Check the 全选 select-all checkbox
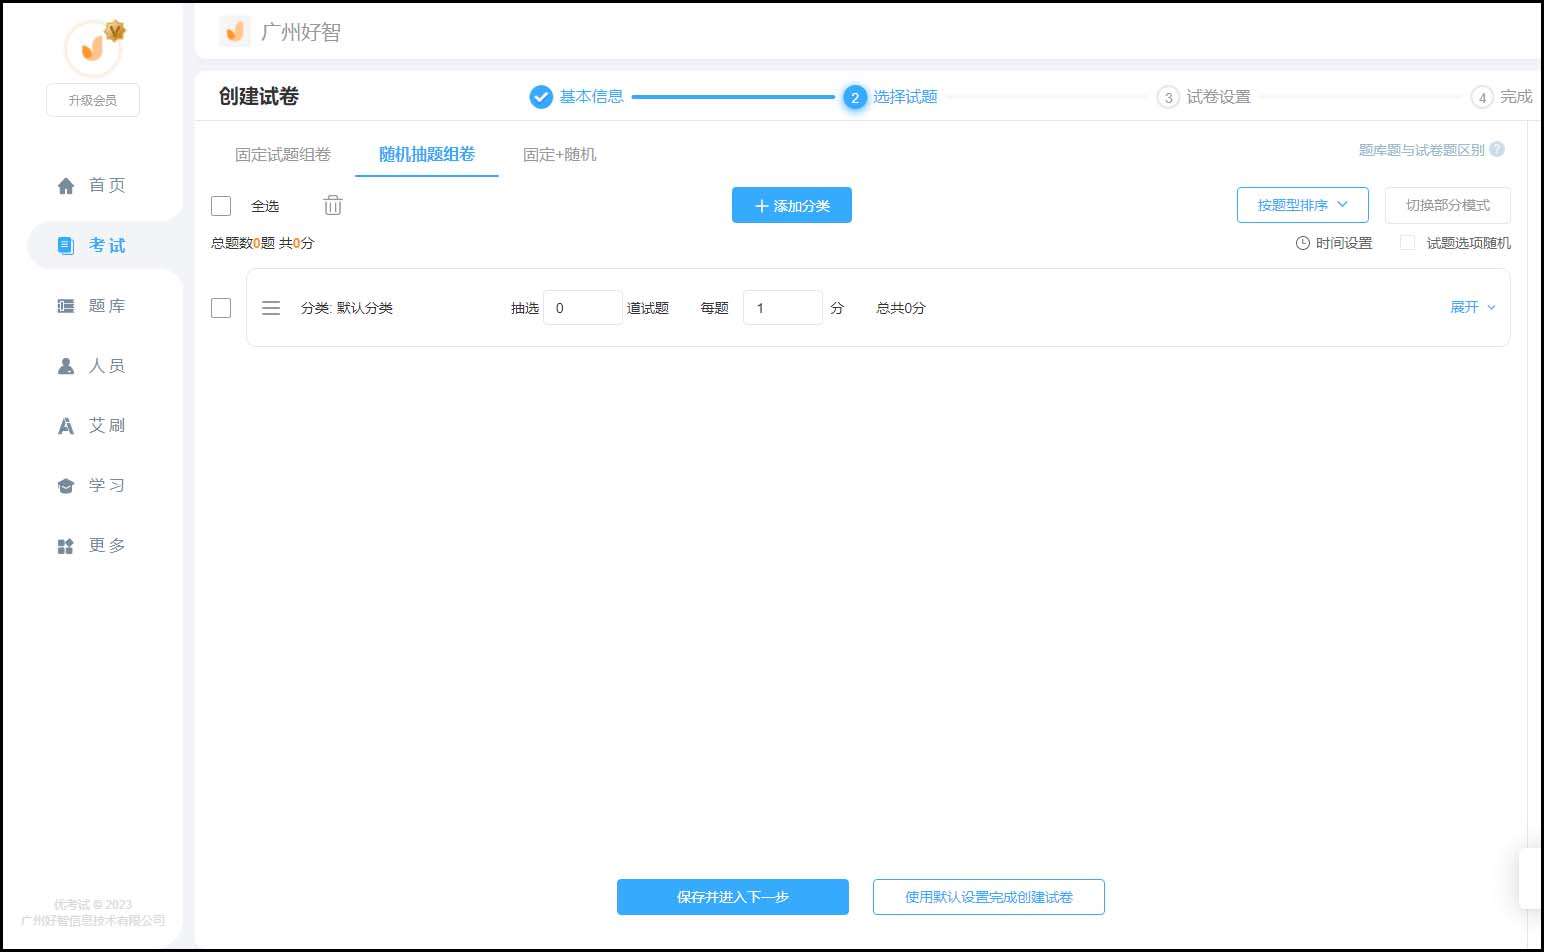 coord(221,206)
